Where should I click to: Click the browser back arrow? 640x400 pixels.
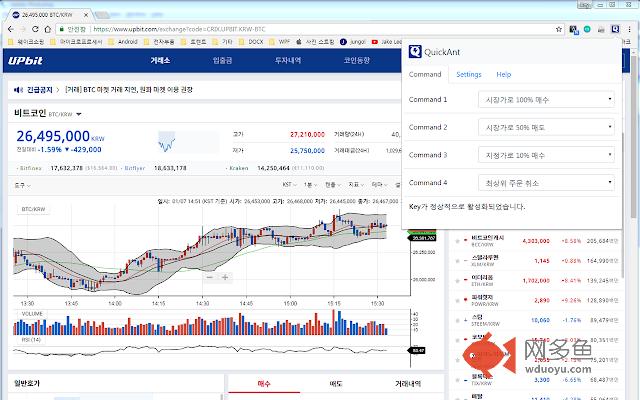pyautogui.click(x=11, y=29)
